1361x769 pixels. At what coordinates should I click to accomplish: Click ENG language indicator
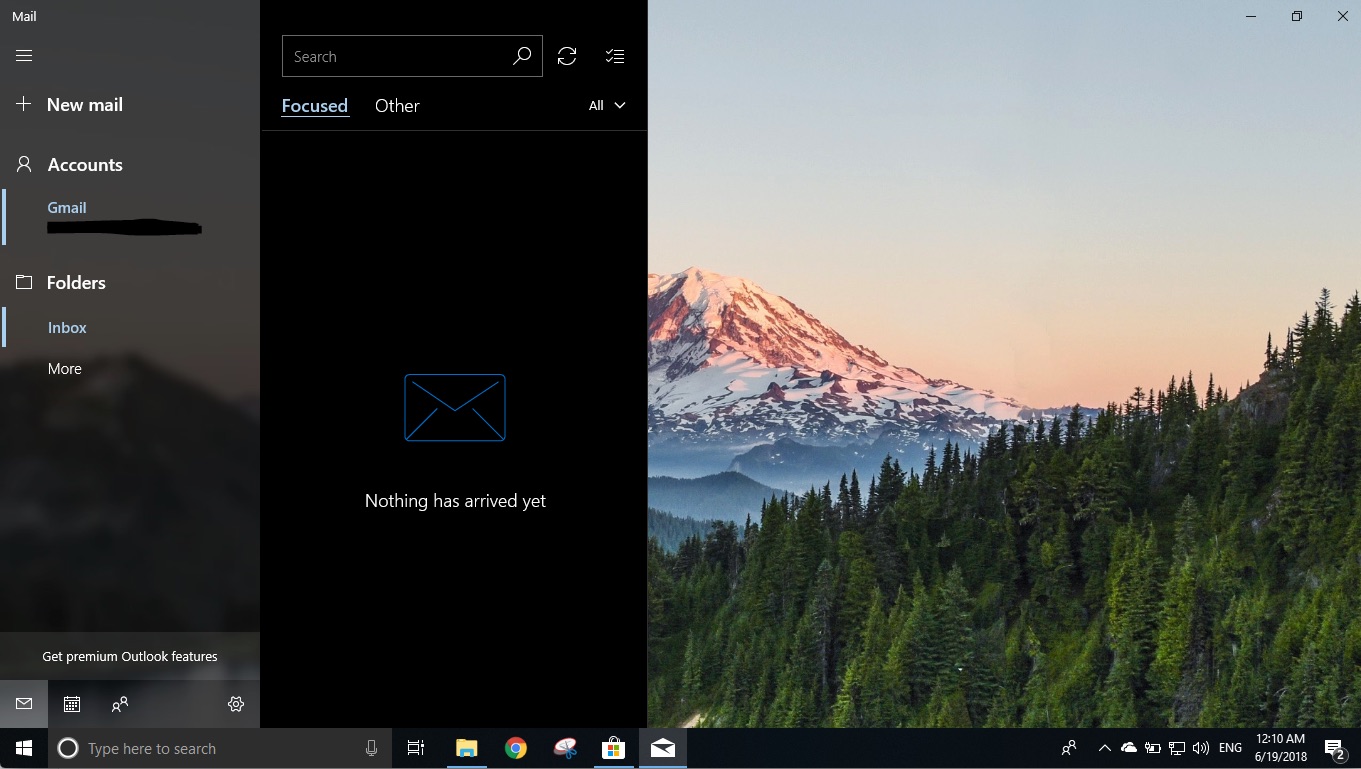(x=1231, y=748)
